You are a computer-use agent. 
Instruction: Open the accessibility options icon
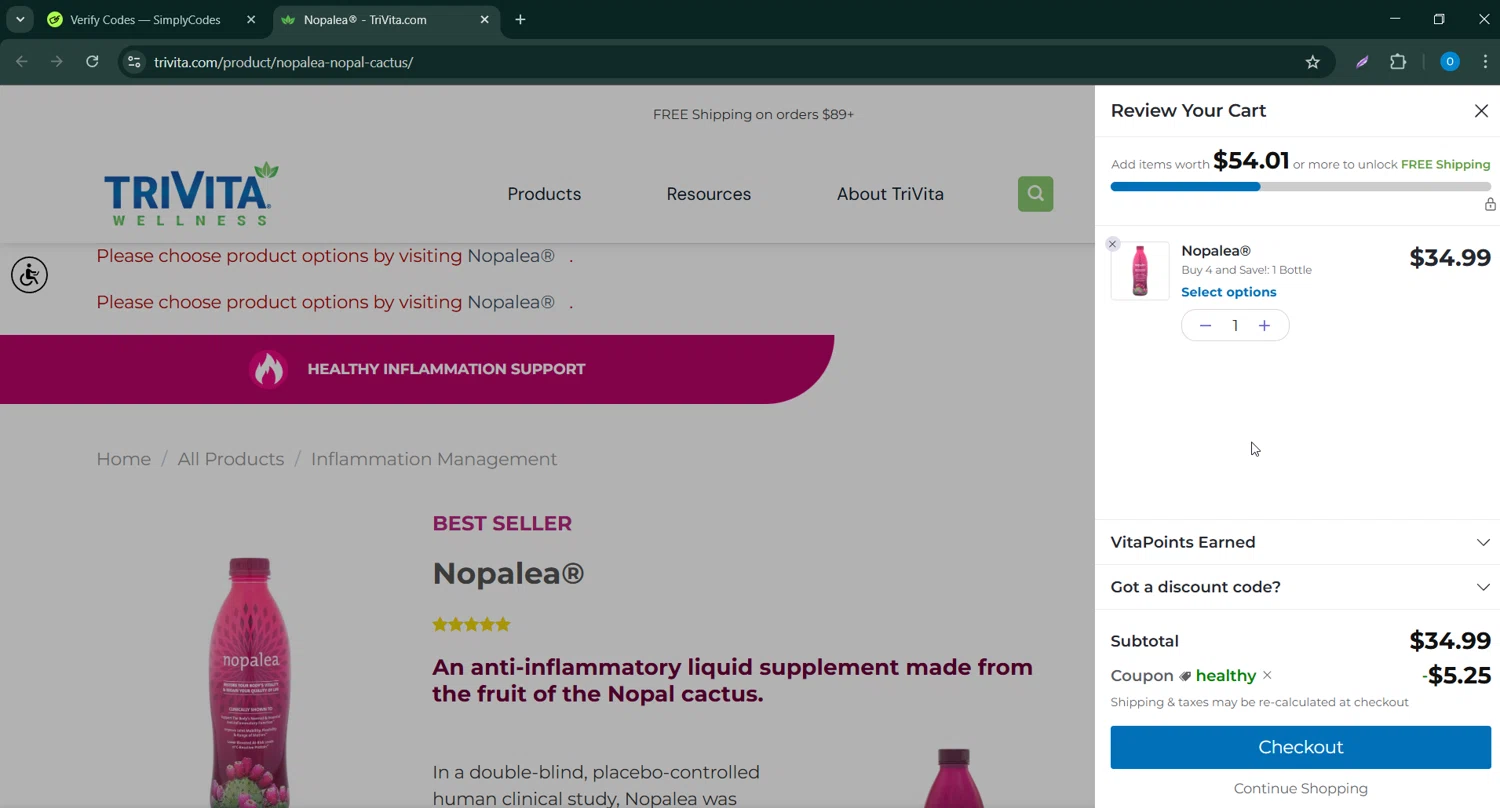29,274
